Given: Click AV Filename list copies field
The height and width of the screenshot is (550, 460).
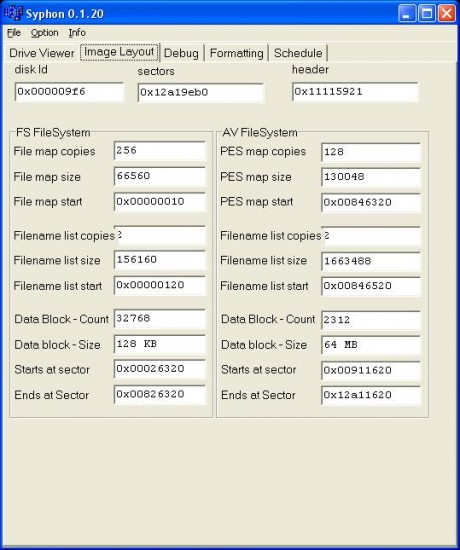Looking at the screenshot, I should pos(371,236).
